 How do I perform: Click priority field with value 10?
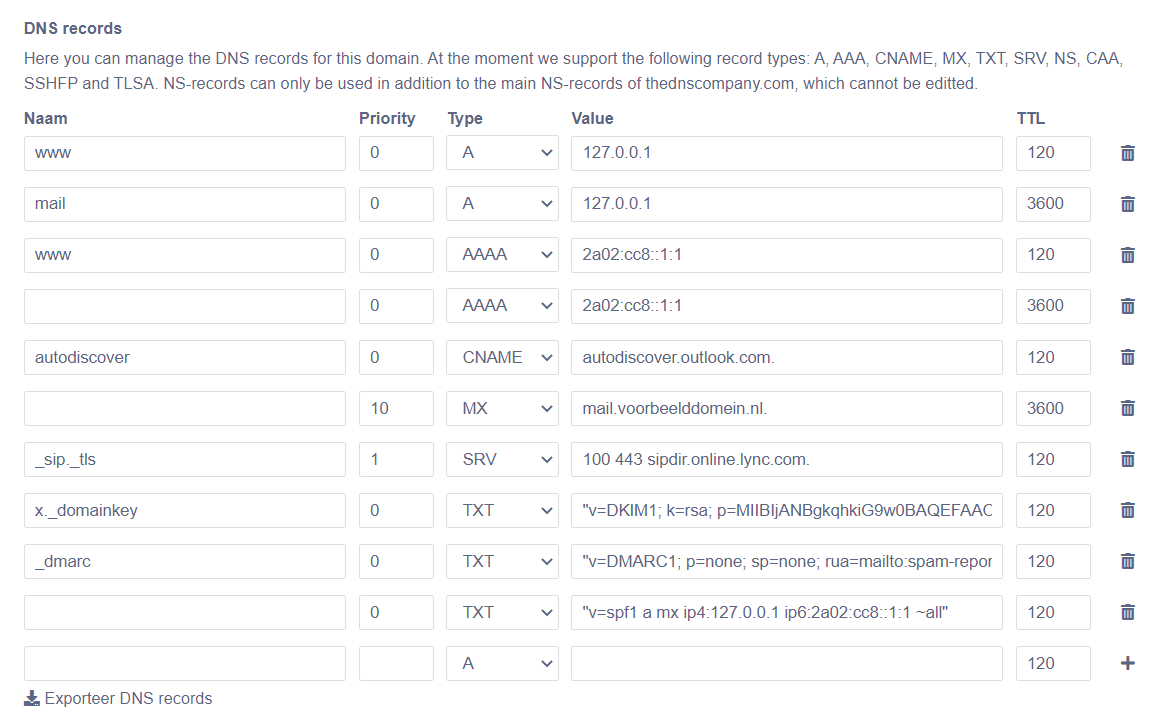point(396,409)
